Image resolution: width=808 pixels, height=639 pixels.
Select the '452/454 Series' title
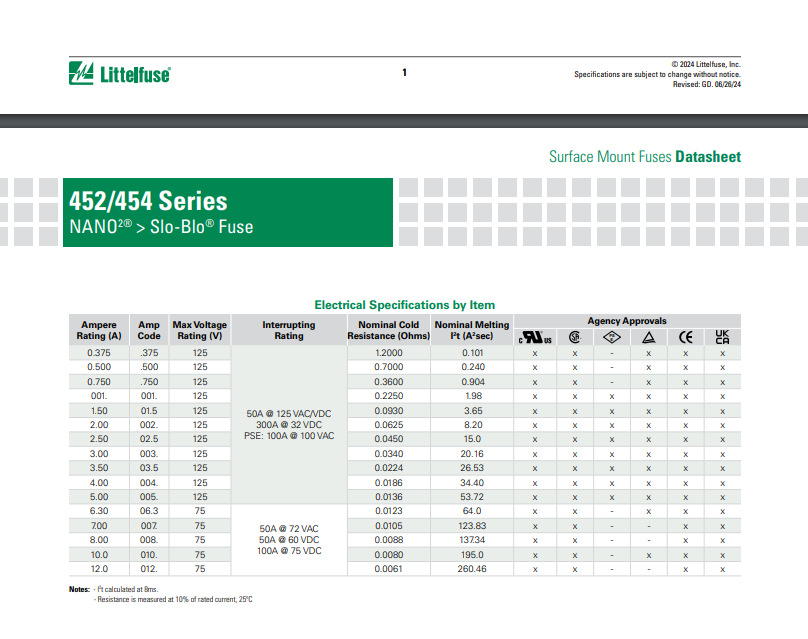(148, 201)
